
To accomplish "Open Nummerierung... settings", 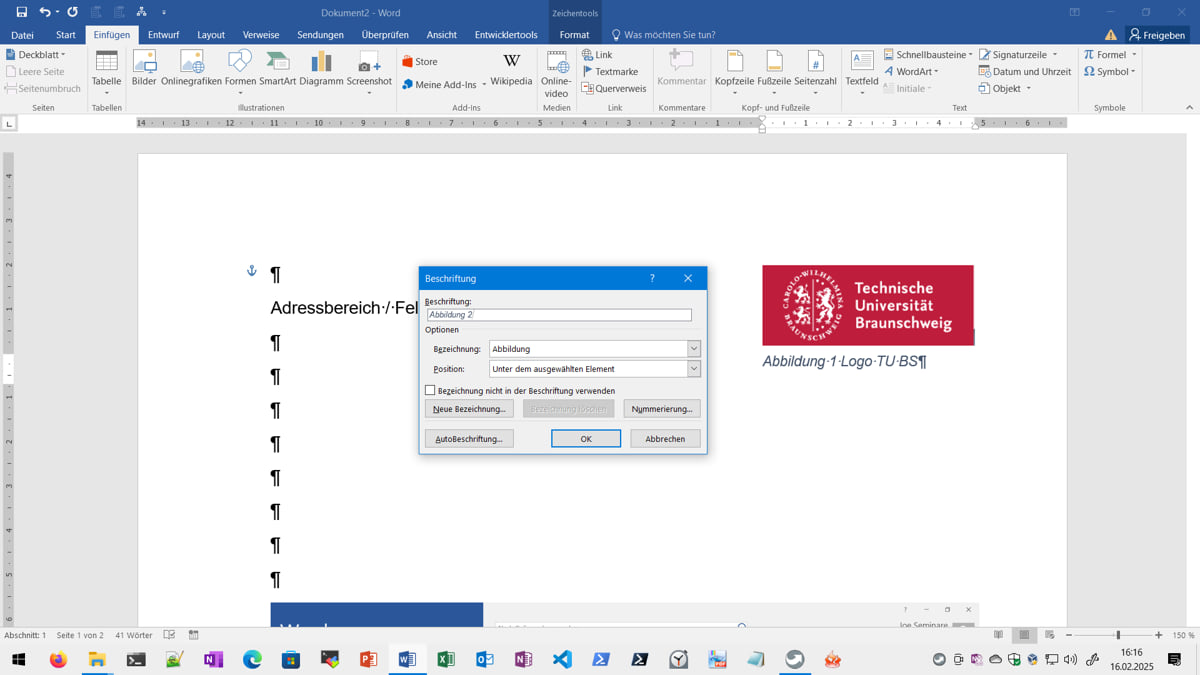I will point(662,409).
